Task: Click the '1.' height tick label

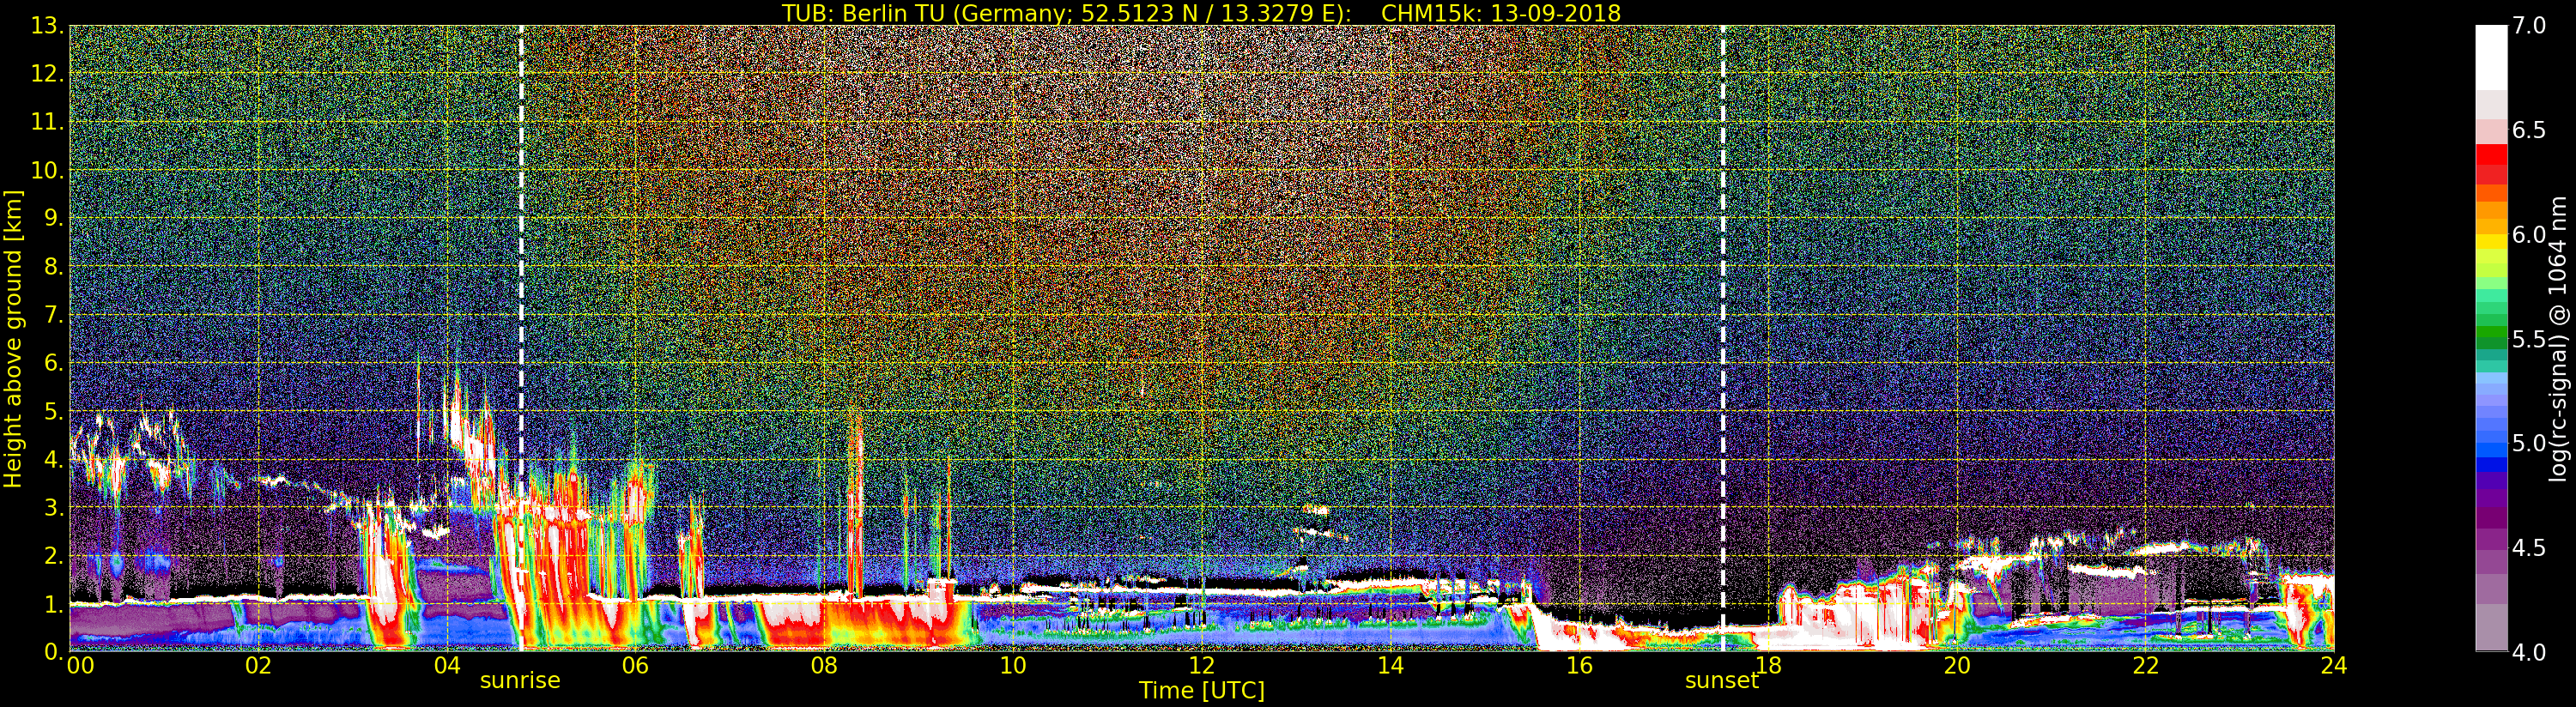Action: tap(54, 605)
